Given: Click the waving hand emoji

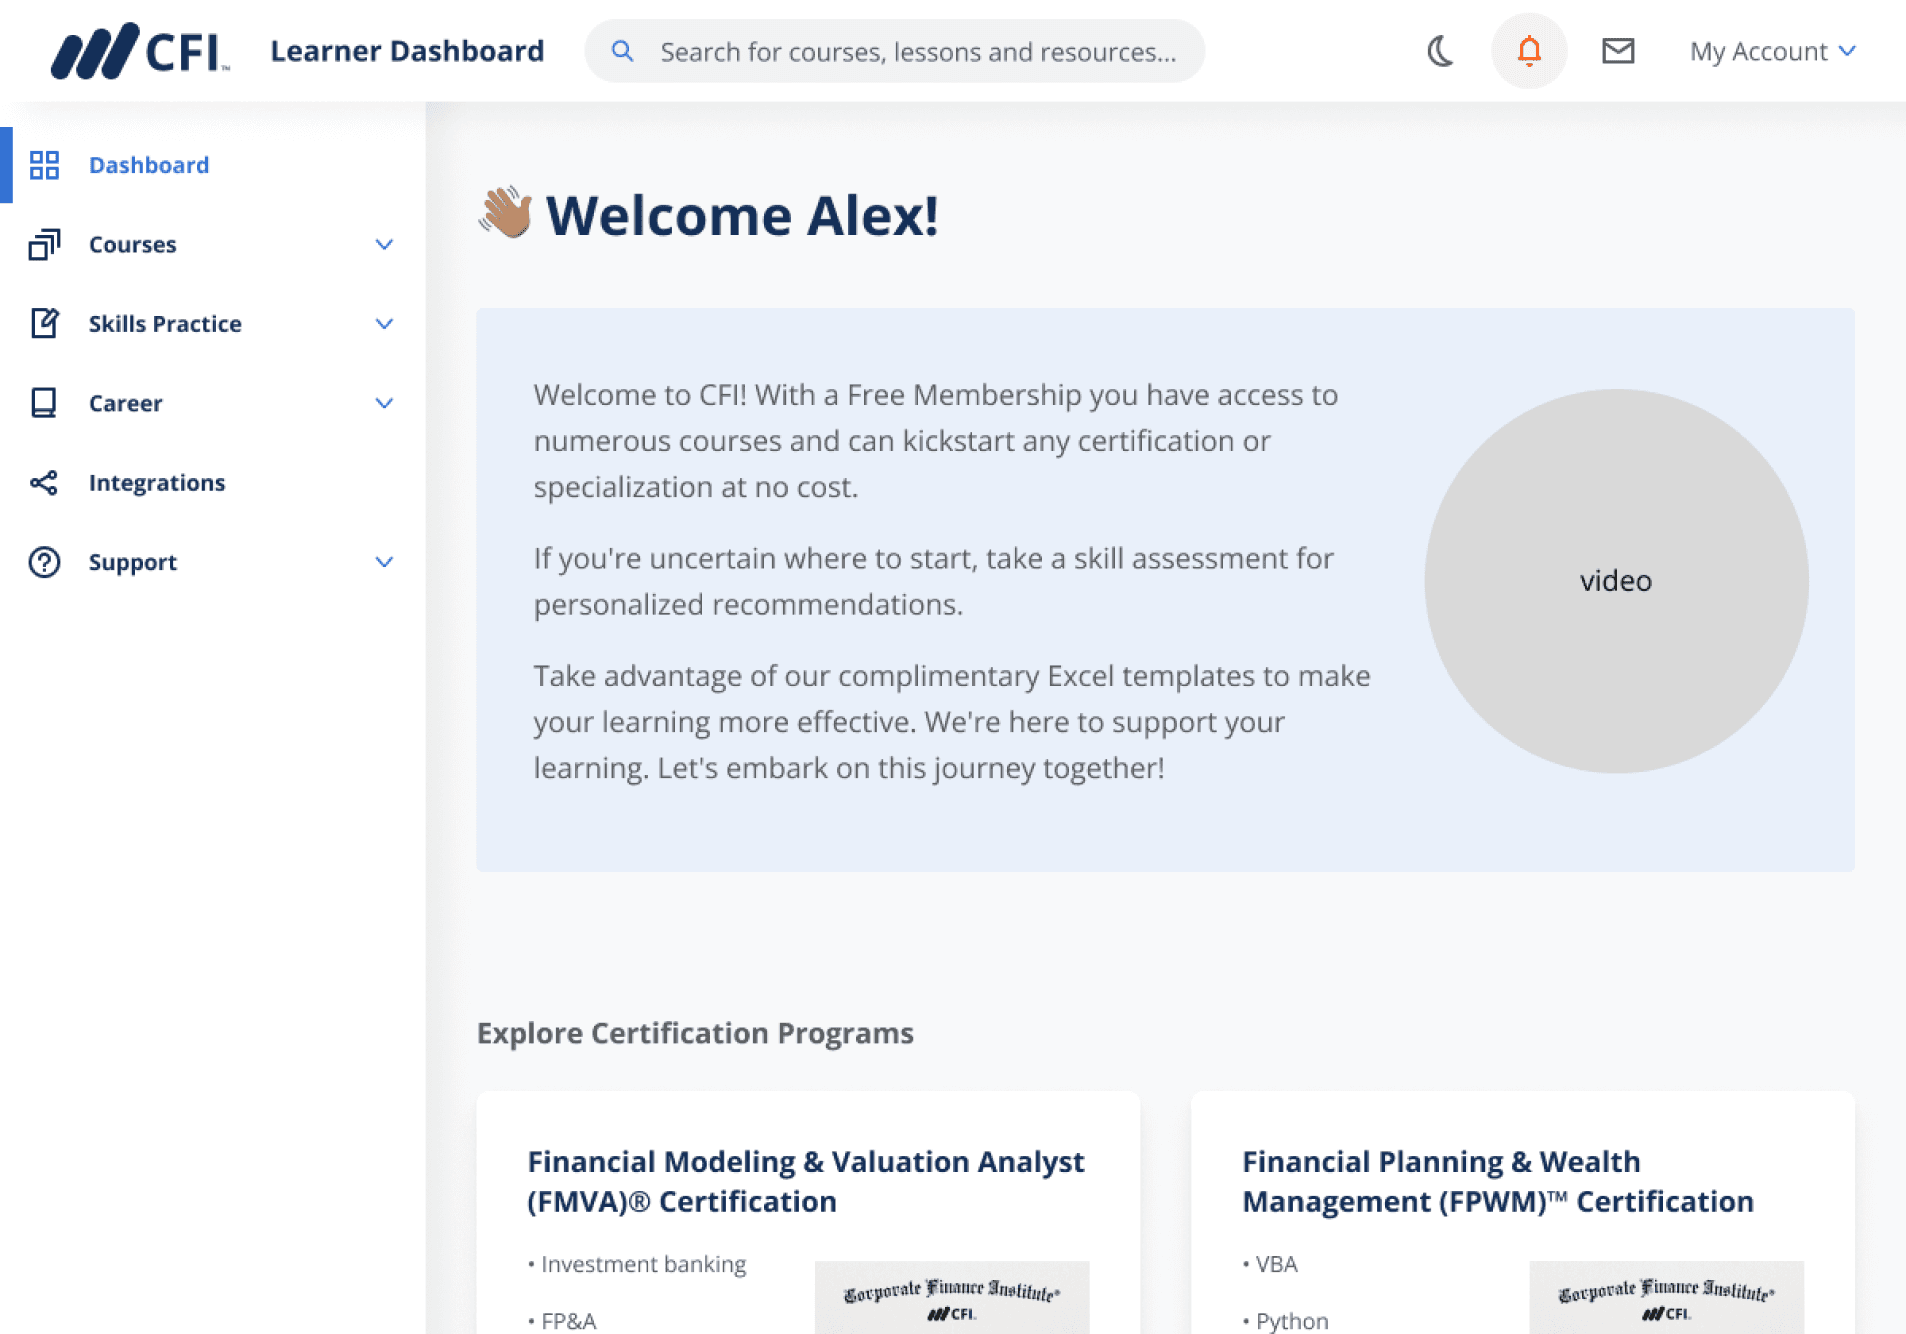Looking at the screenshot, I should coord(506,213).
